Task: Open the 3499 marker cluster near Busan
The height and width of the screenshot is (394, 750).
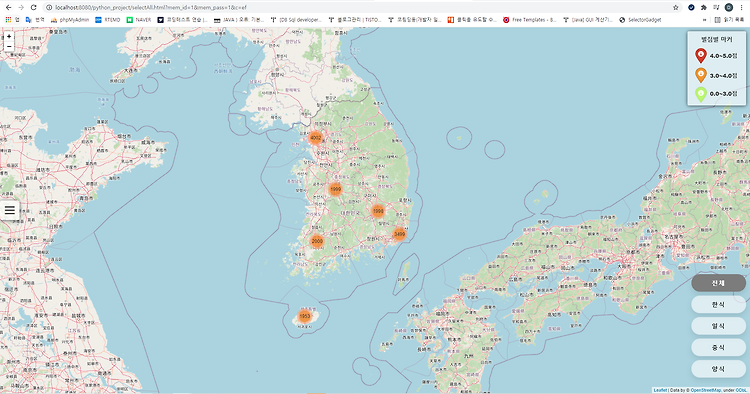Action: (x=399, y=234)
